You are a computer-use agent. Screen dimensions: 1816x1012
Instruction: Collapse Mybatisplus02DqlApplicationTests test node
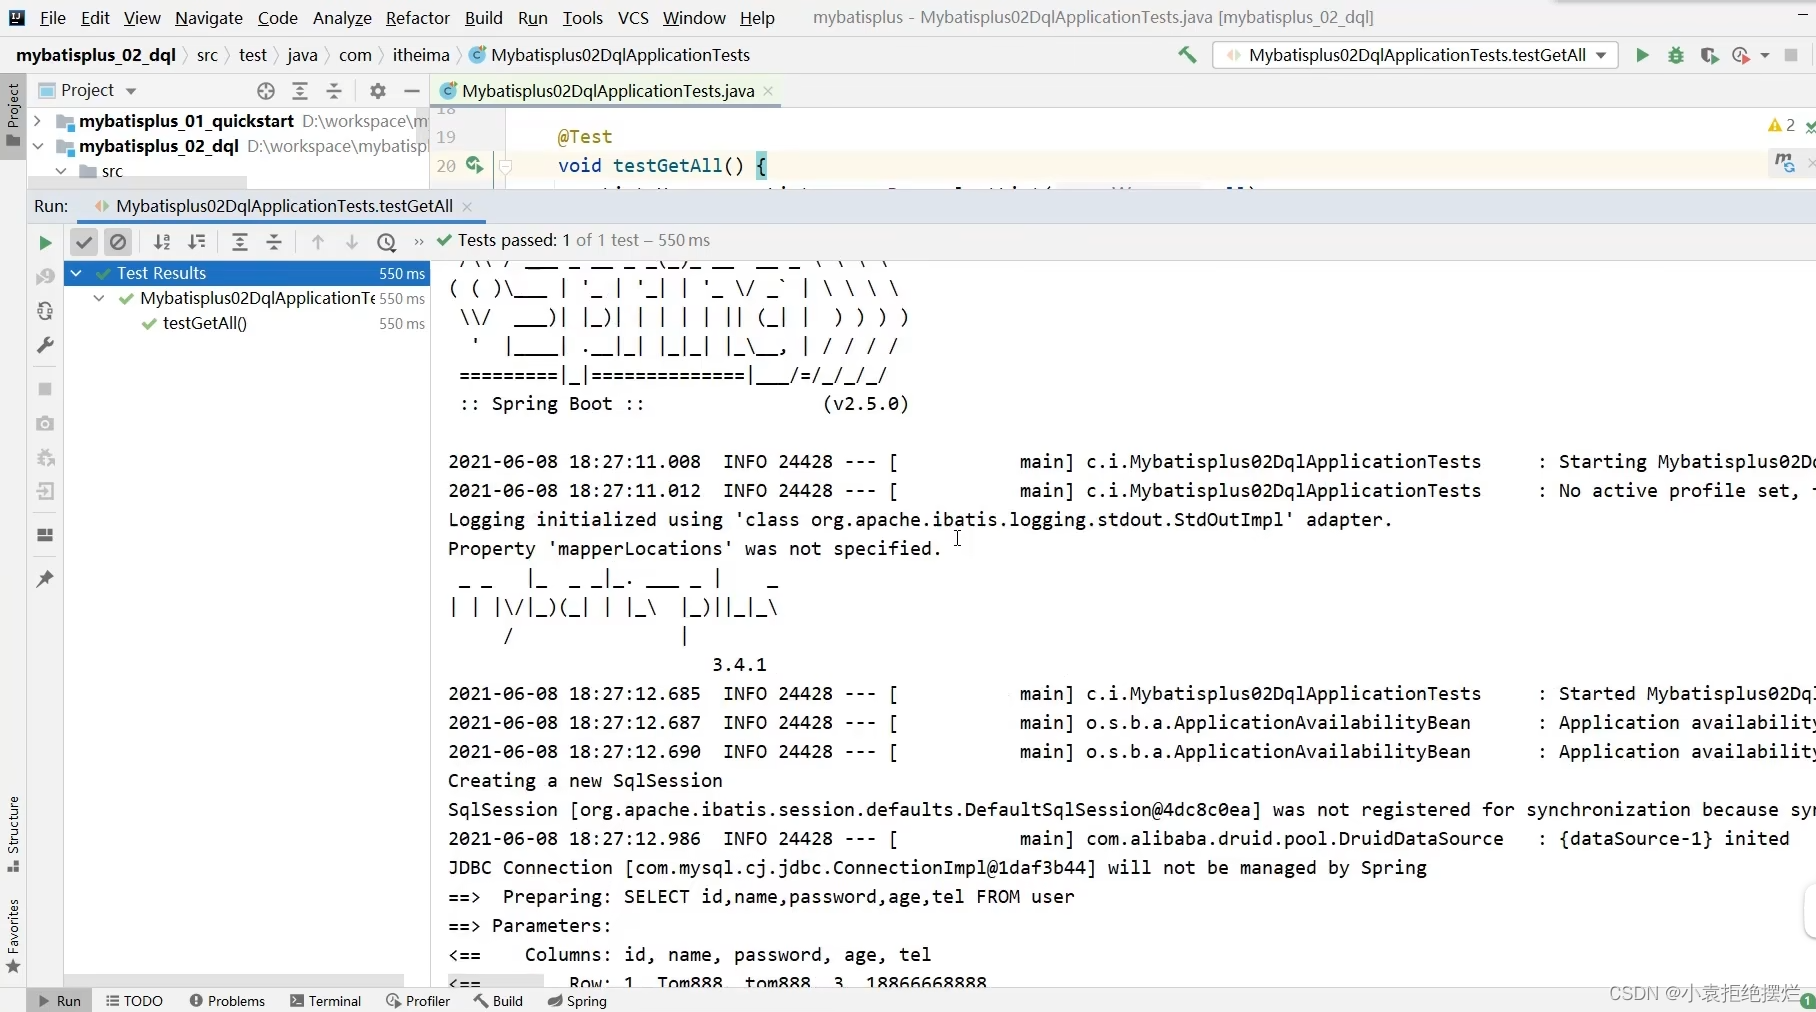pyautogui.click(x=99, y=298)
